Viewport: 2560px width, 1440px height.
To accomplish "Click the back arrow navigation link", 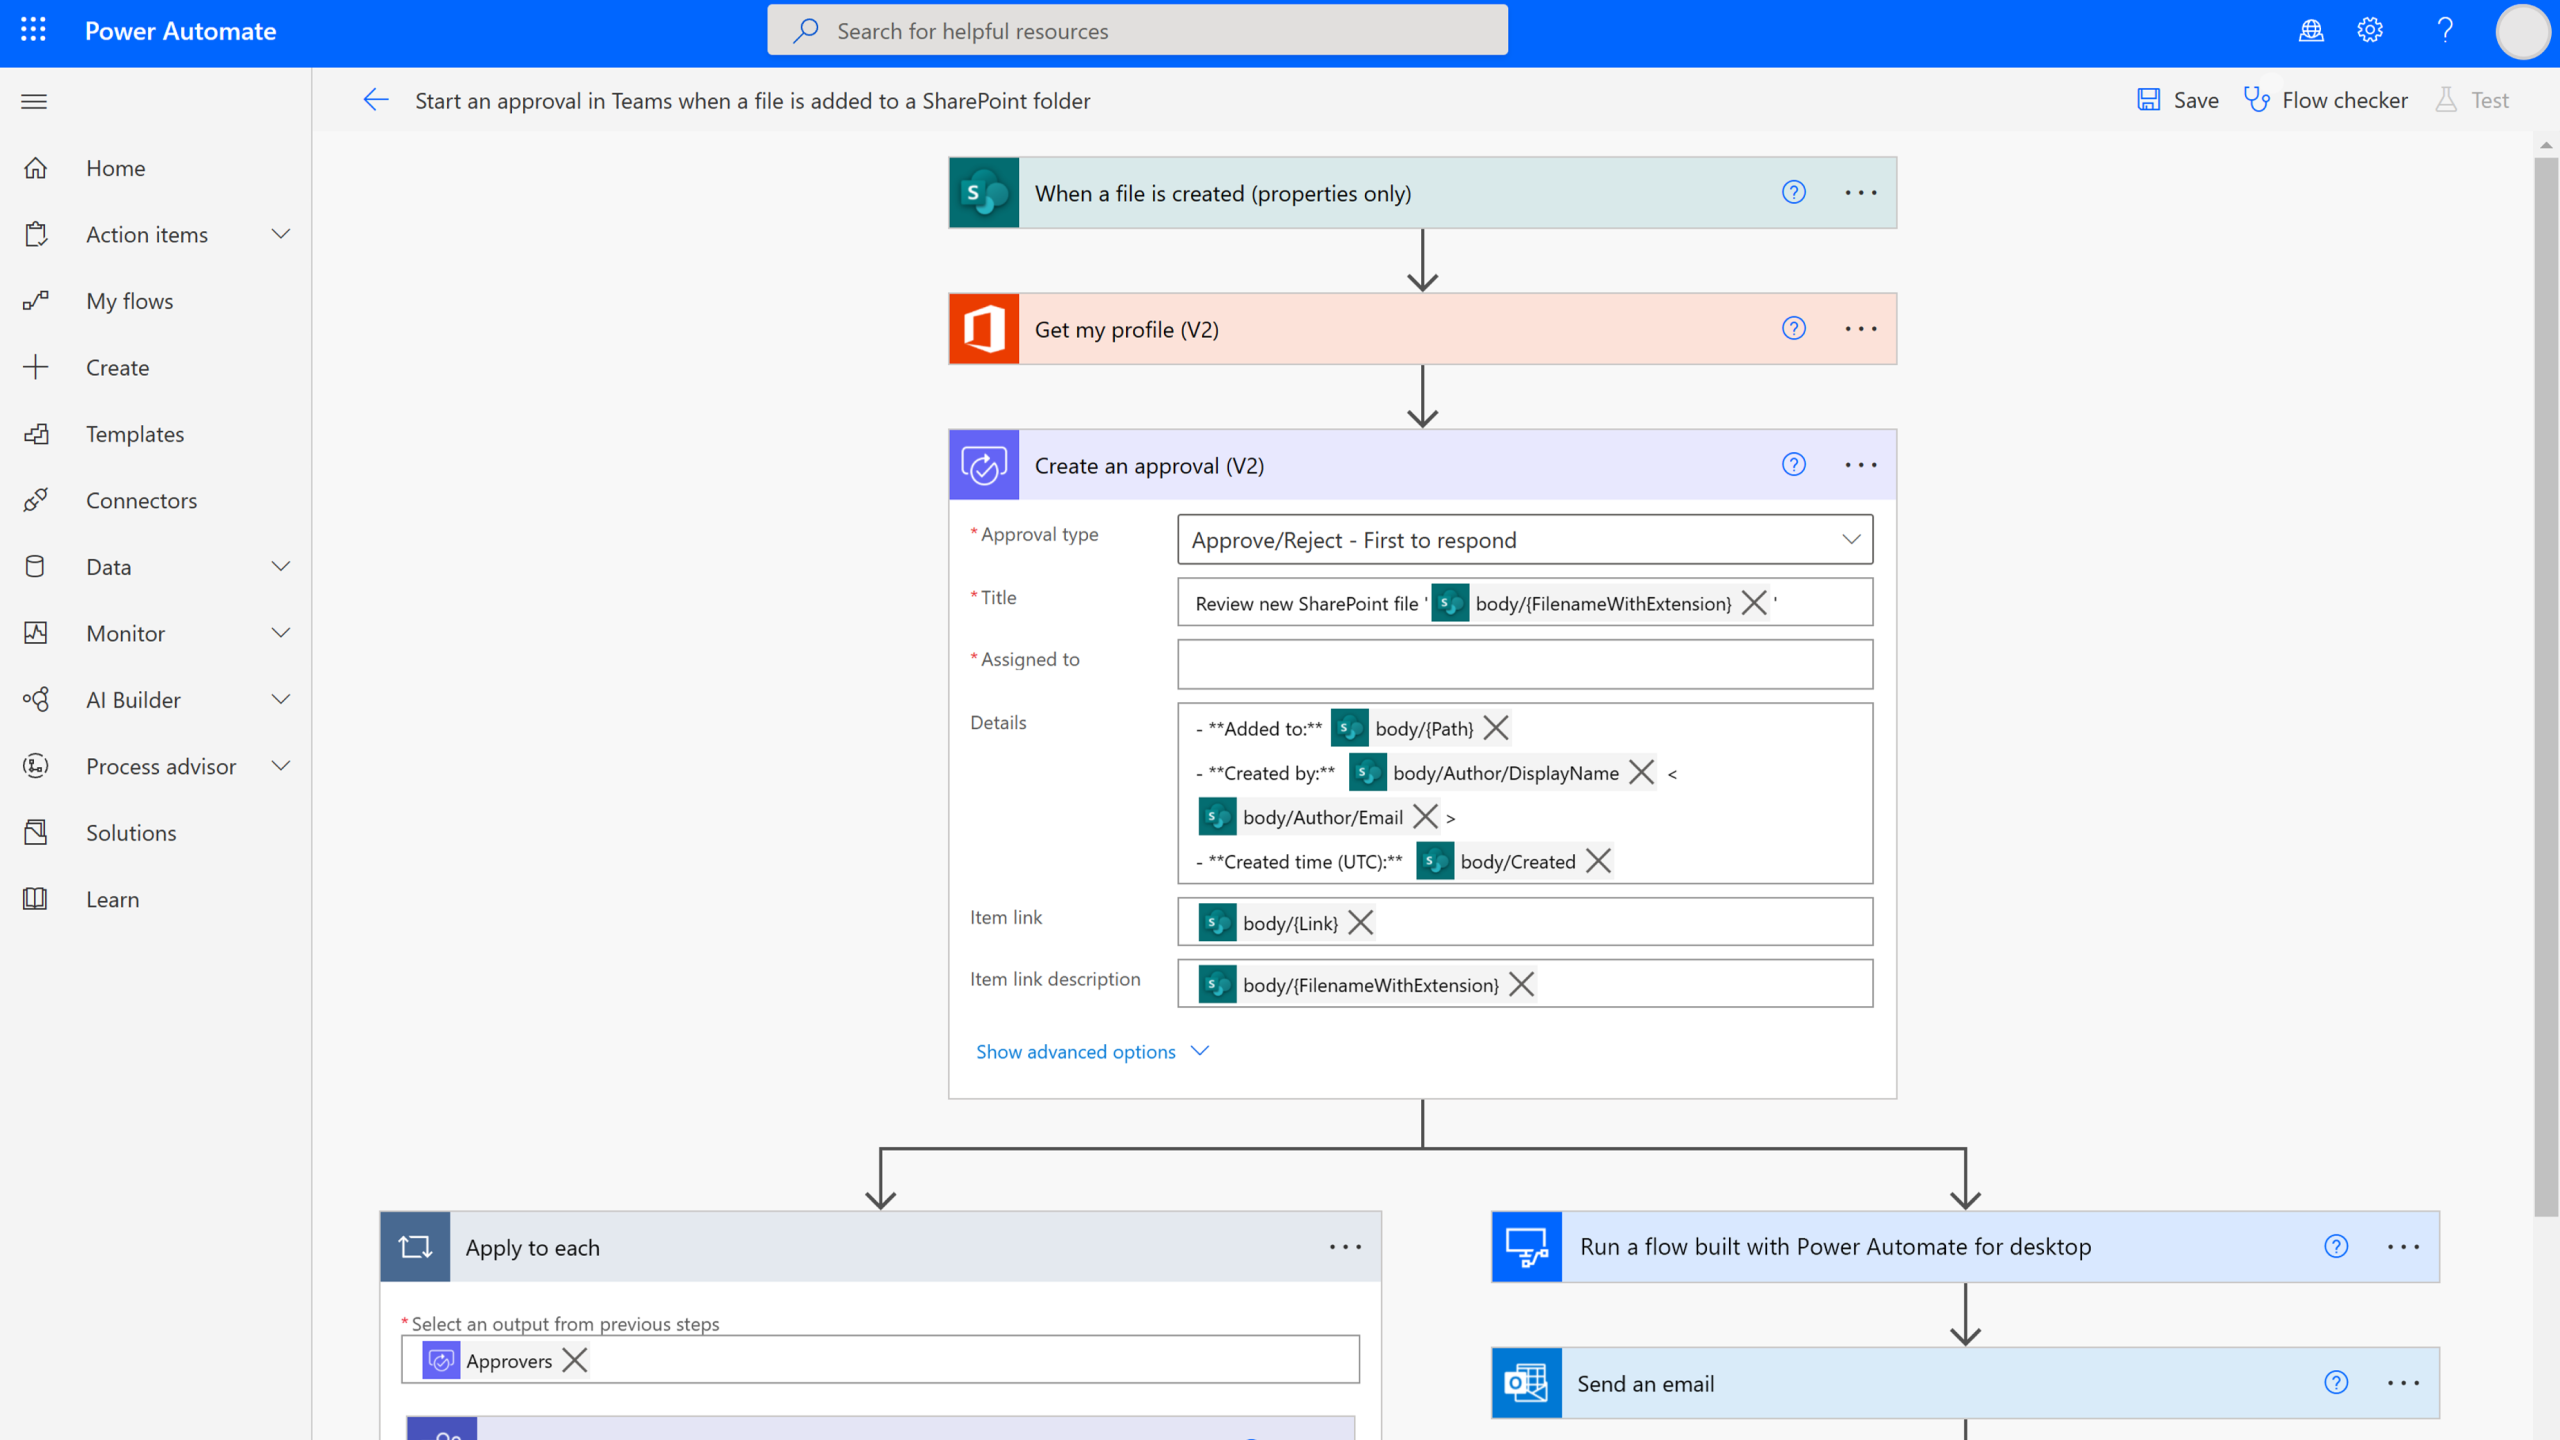I will [375, 100].
